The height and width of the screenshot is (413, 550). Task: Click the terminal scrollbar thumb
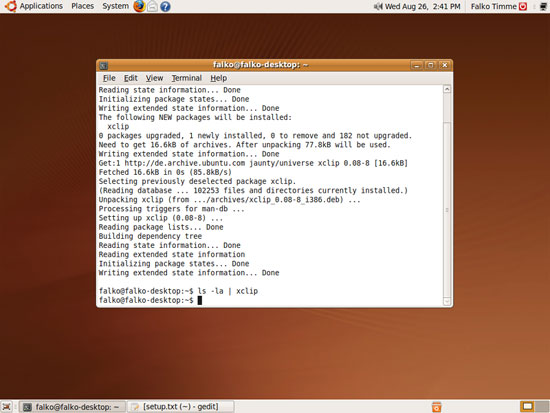pos(447,210)
